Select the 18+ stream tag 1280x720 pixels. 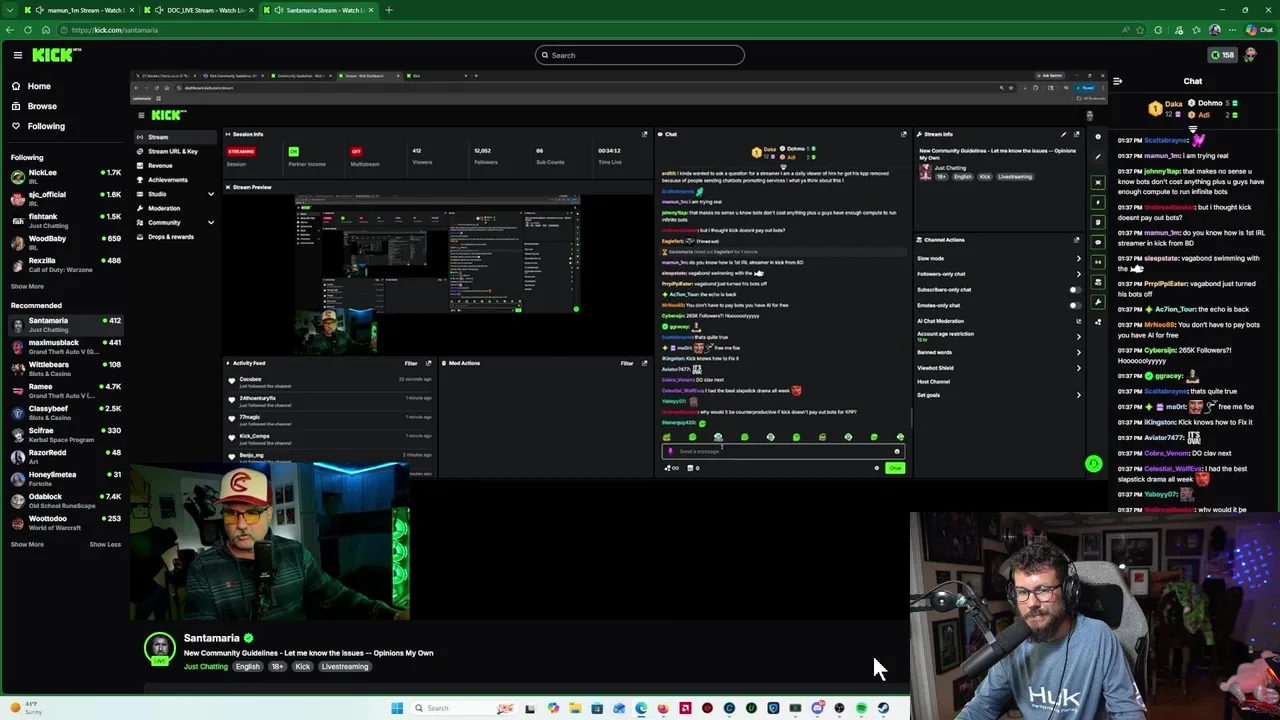[277, 666]
